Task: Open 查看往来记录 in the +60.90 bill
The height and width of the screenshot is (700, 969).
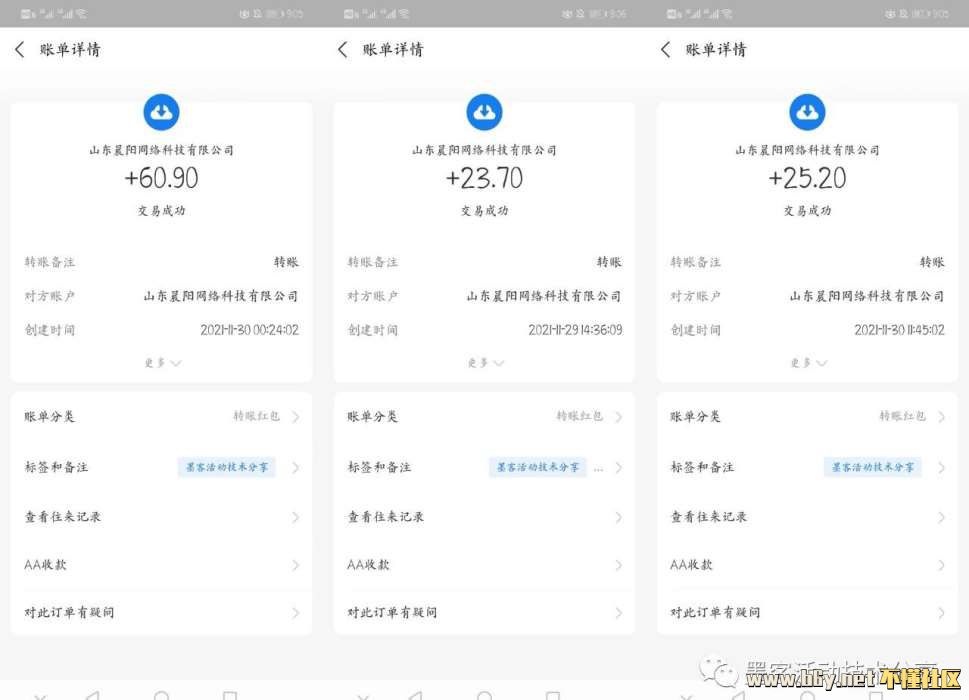Action: (x=161, y=517)
